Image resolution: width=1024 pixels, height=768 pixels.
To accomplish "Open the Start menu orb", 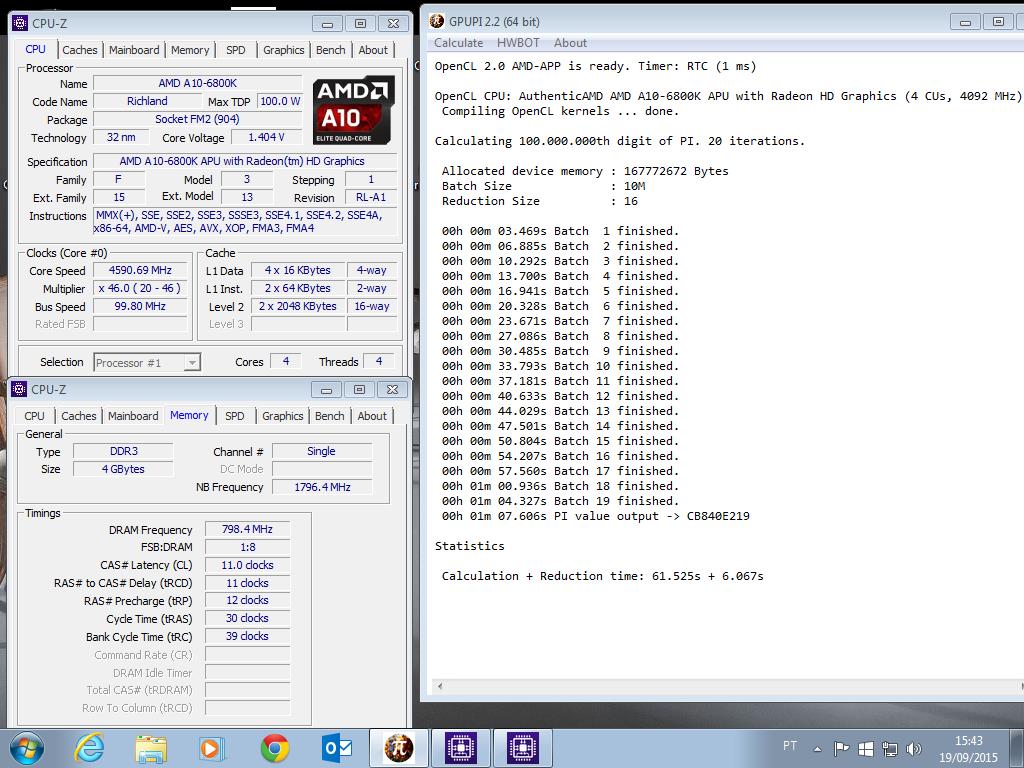I will pyautogui.click(x=27, y=748).
